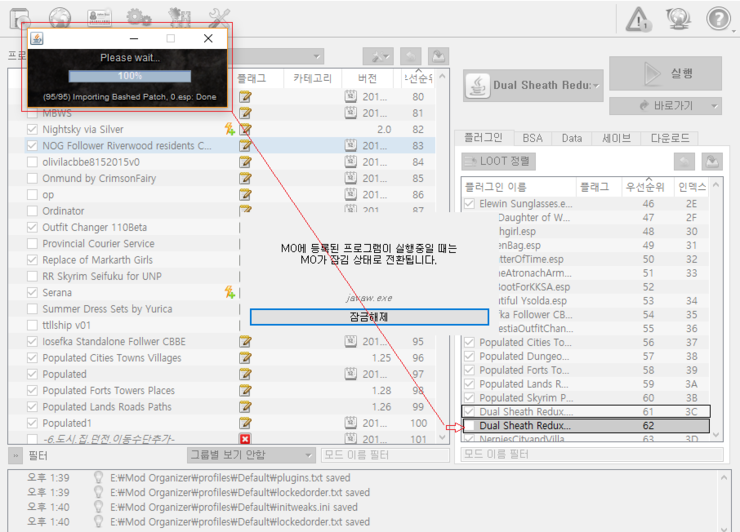Image resolution: width=740 pixels, height=532 pixels.
Task: Click the 100% progress bar in Please wait window
Action: point(130,76)
